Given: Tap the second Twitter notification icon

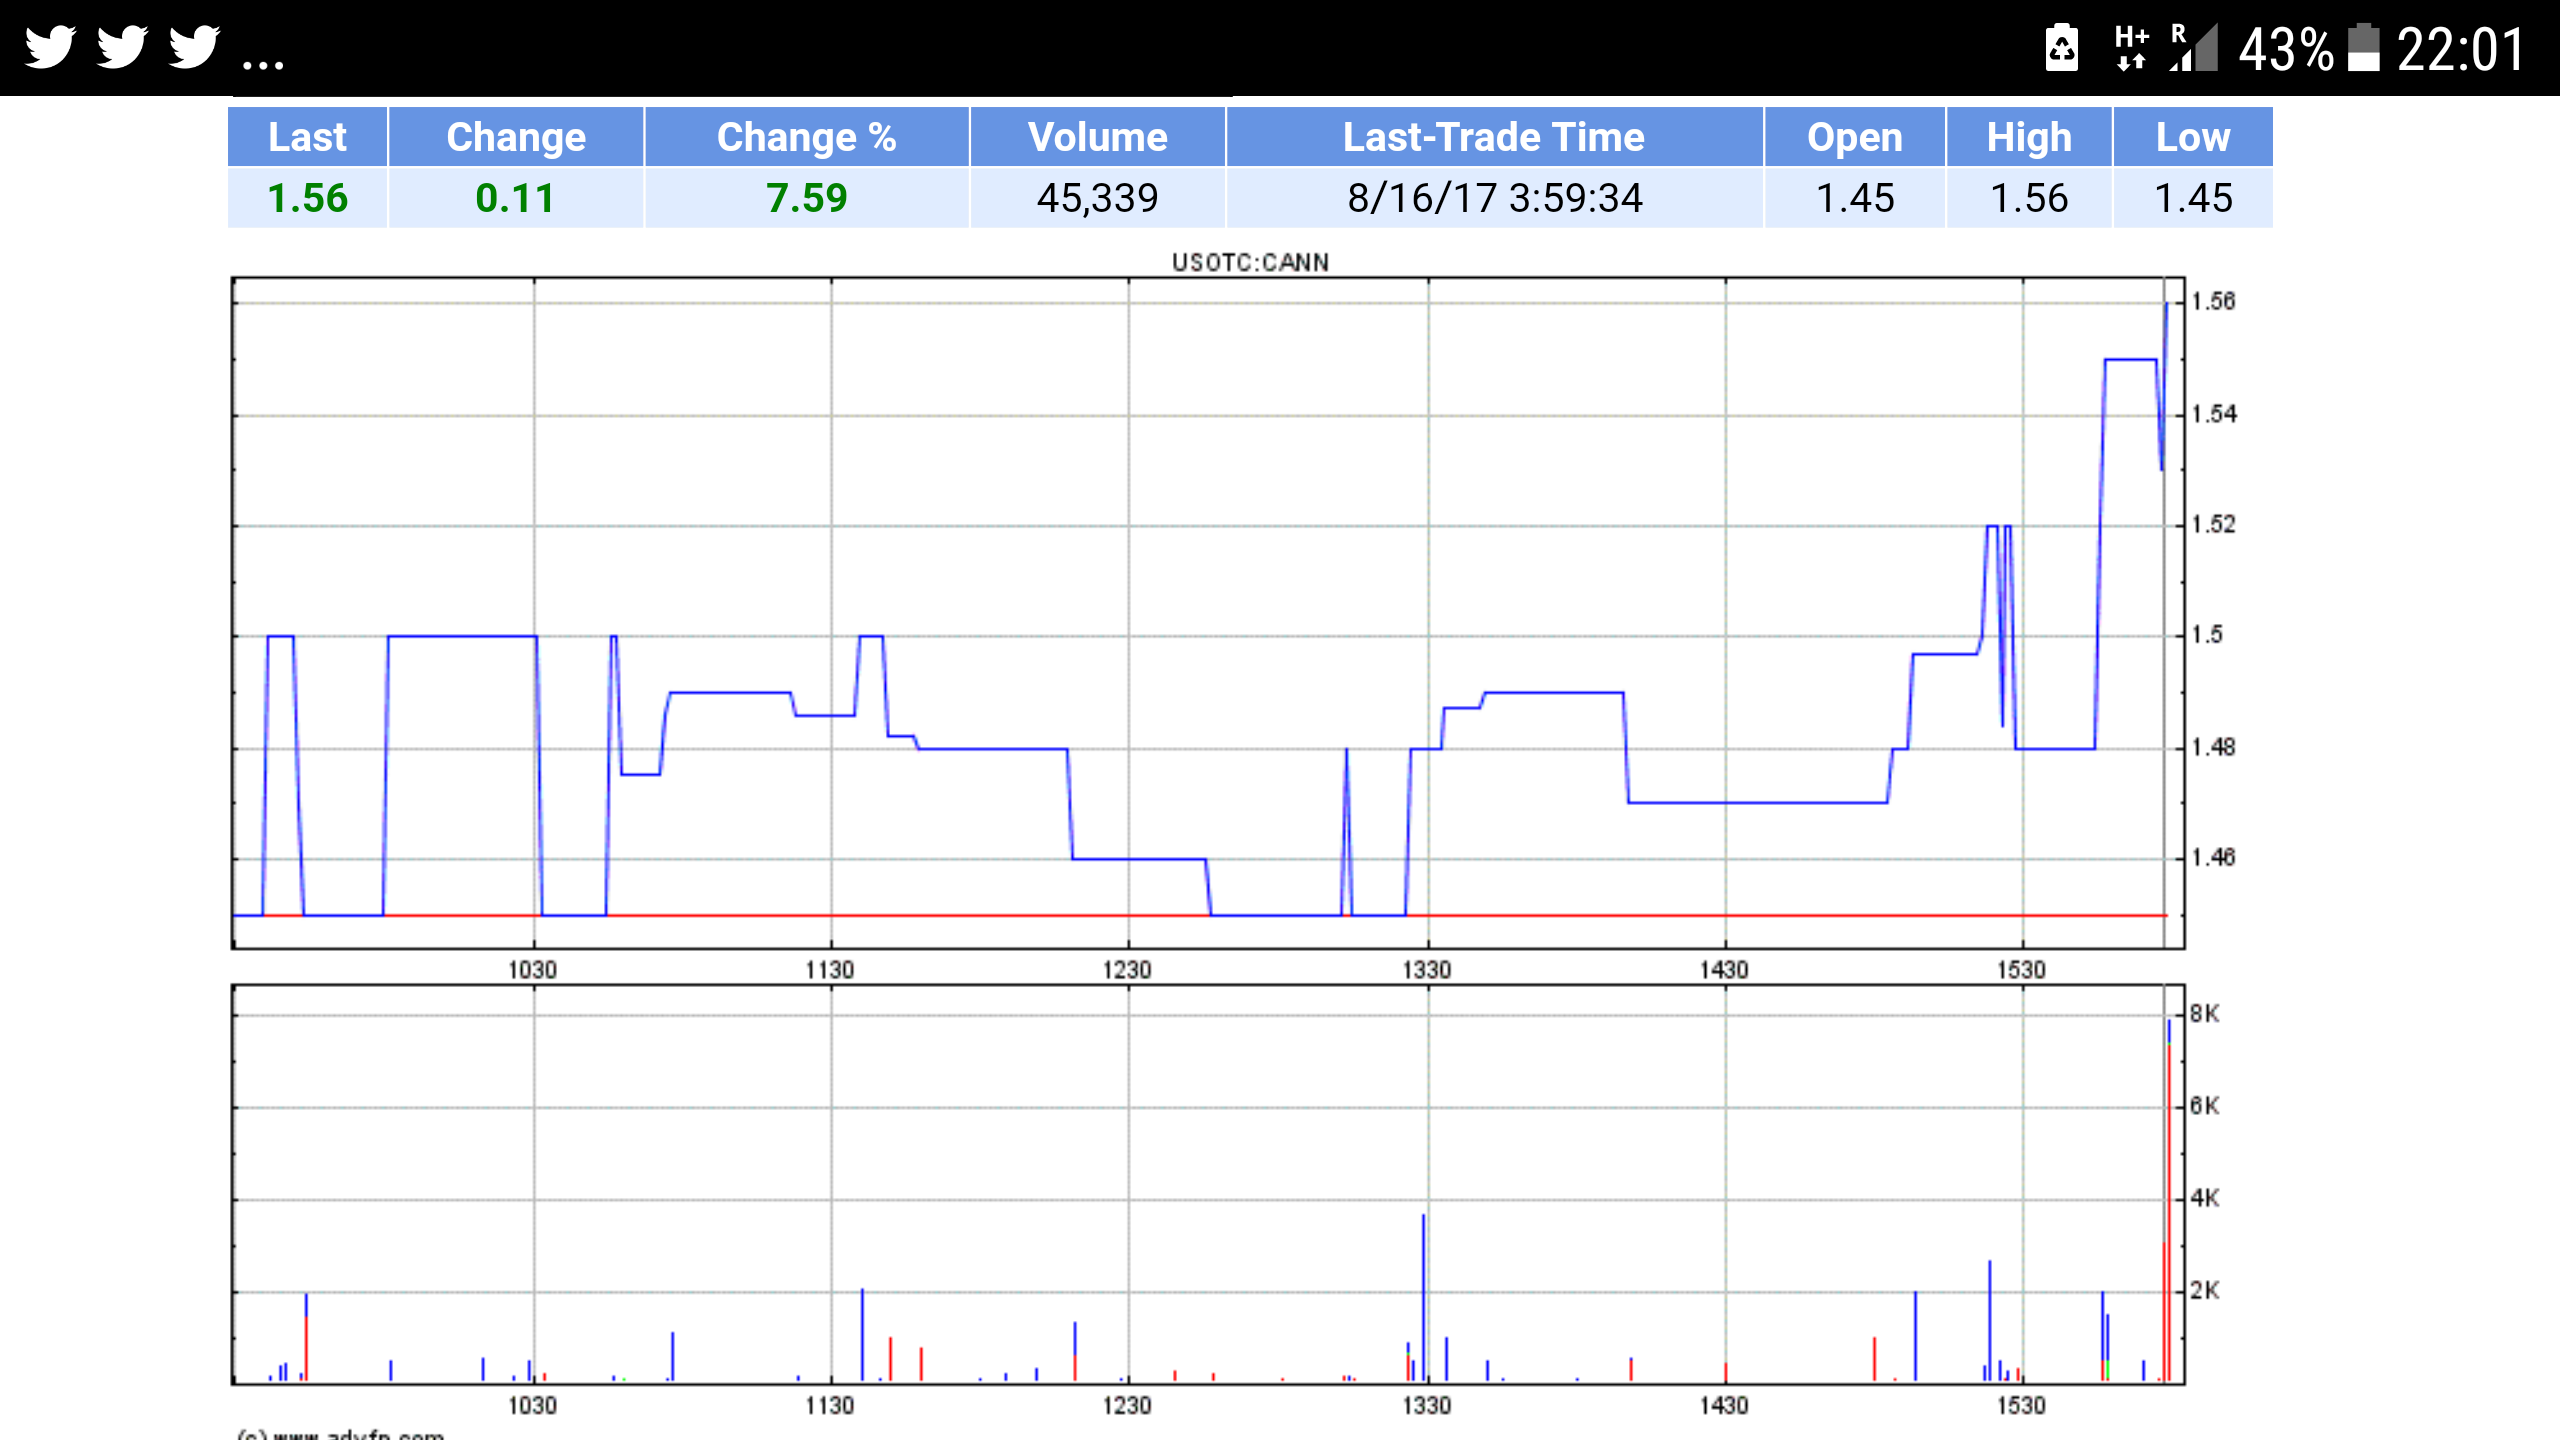Looking at the screenshot, I should pos(122,47).
